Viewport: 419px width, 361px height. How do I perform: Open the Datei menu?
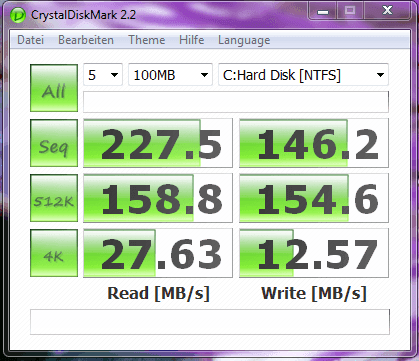pyautogui.click(x=30, y=40)
